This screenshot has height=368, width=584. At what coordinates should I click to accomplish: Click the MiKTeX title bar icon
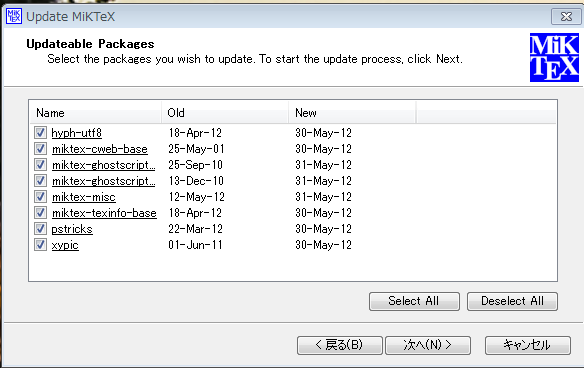[14, 16]
